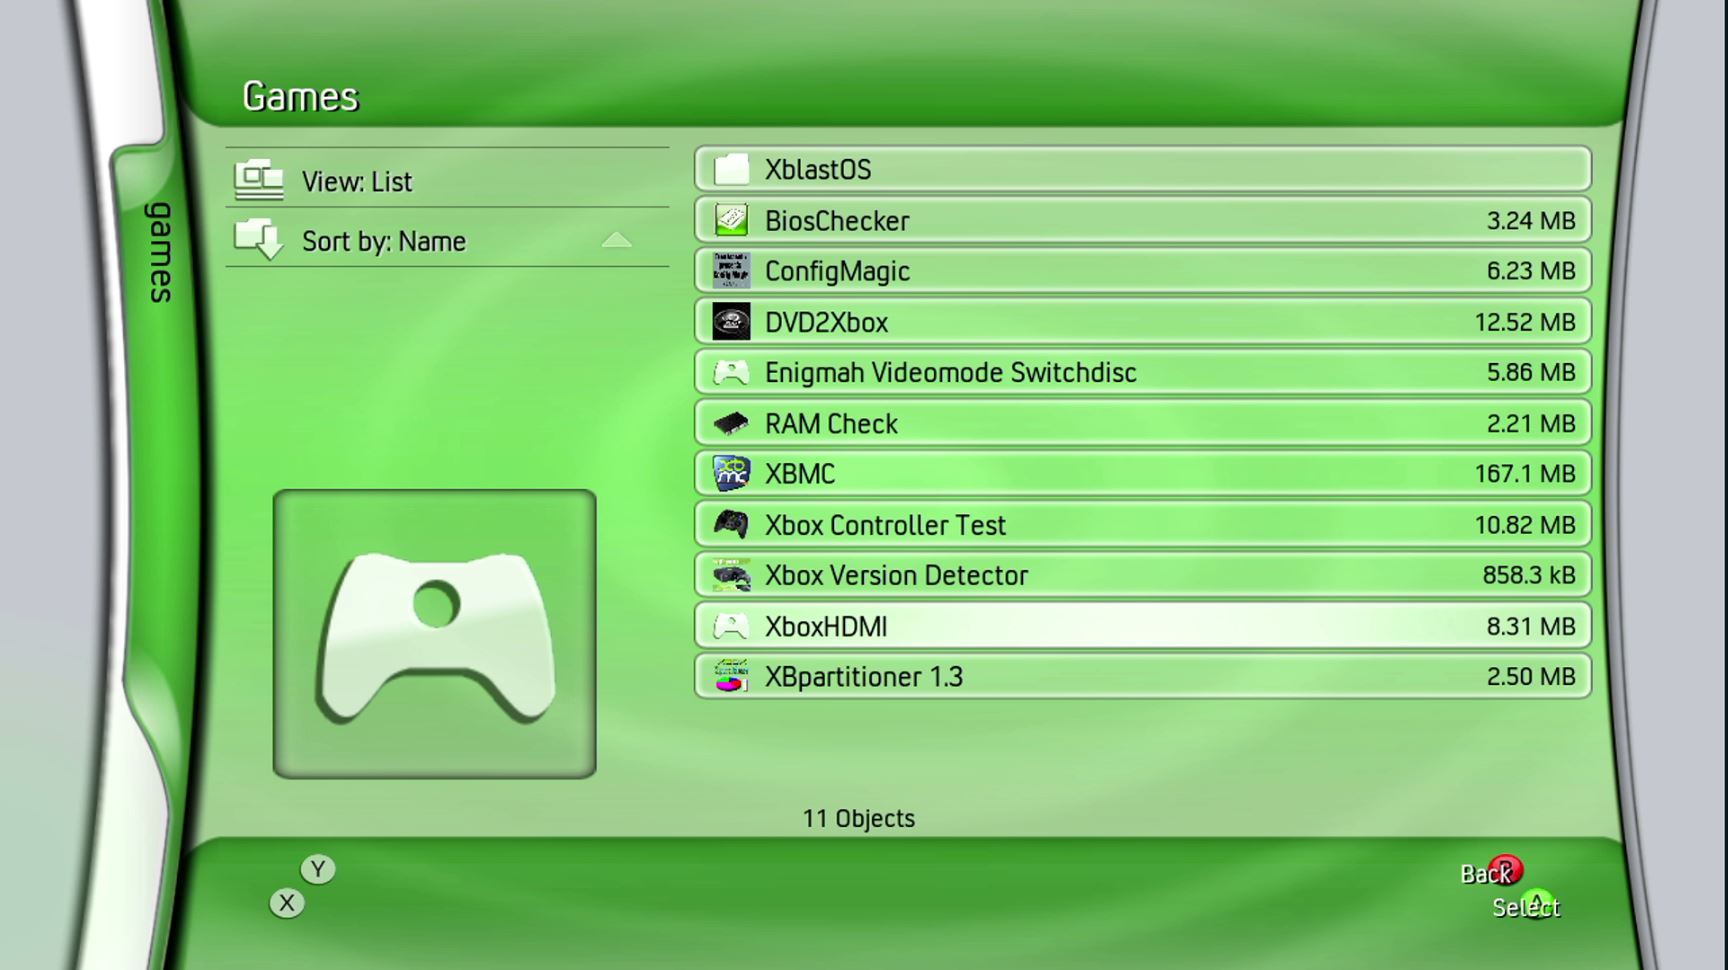The image size is (1728, 970).
Task: Select the XblastOS entry name
Action: point(818,170)
